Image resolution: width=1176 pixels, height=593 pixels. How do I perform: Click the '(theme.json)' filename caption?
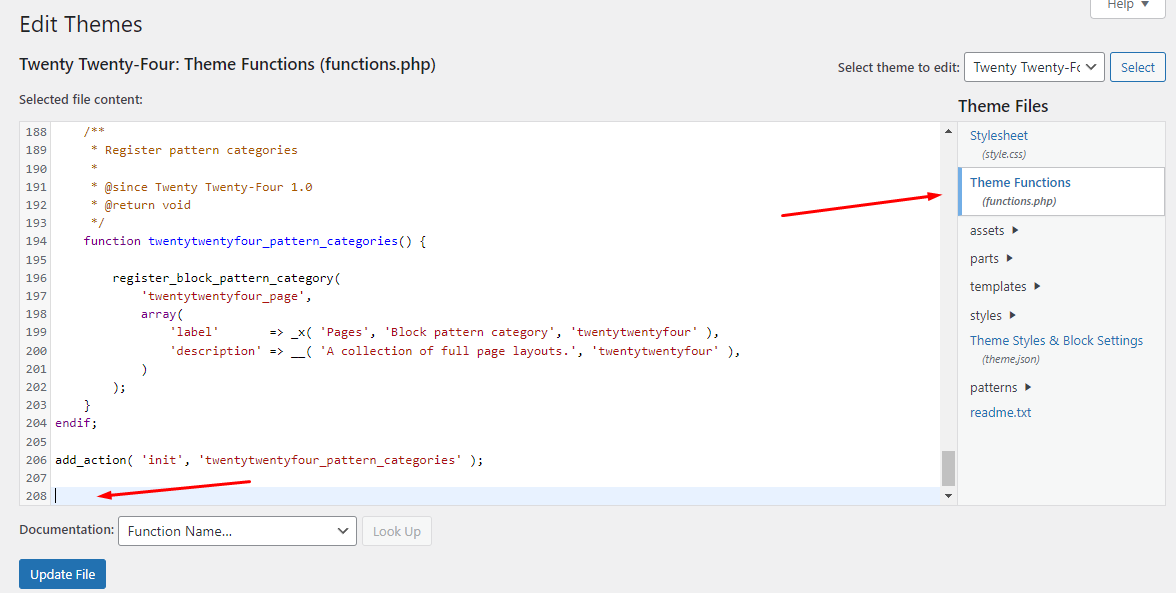(x=1010, y=359)
